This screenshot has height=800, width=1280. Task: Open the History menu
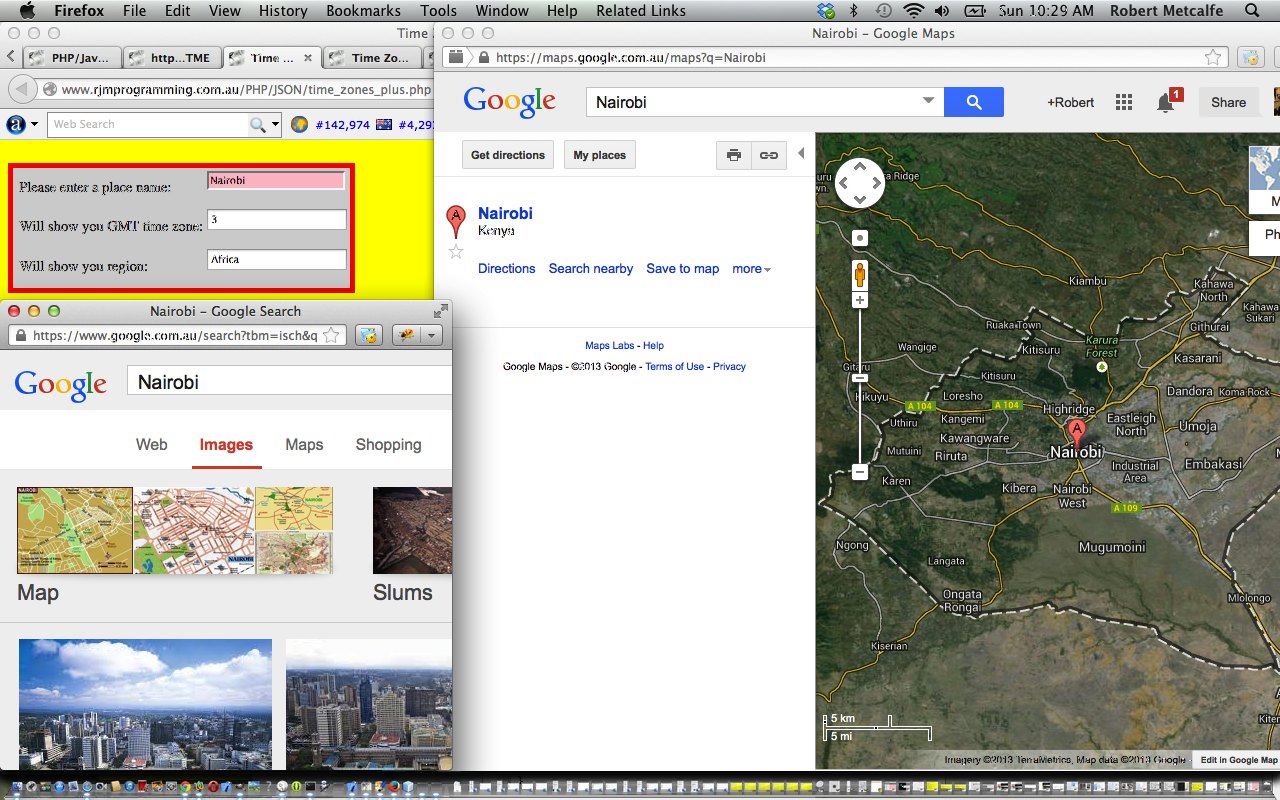(283, 11)
